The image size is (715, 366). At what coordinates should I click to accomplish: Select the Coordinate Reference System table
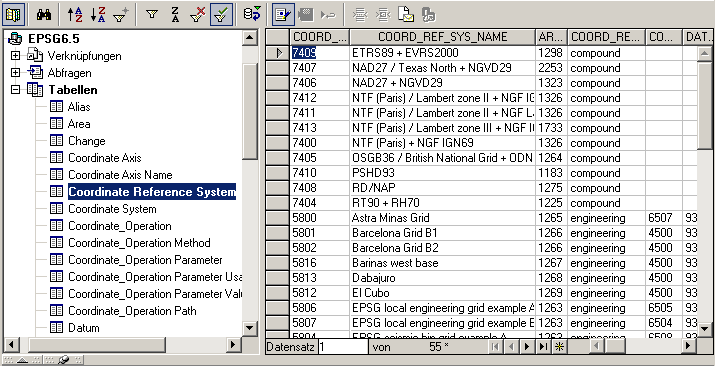[152, 192]
